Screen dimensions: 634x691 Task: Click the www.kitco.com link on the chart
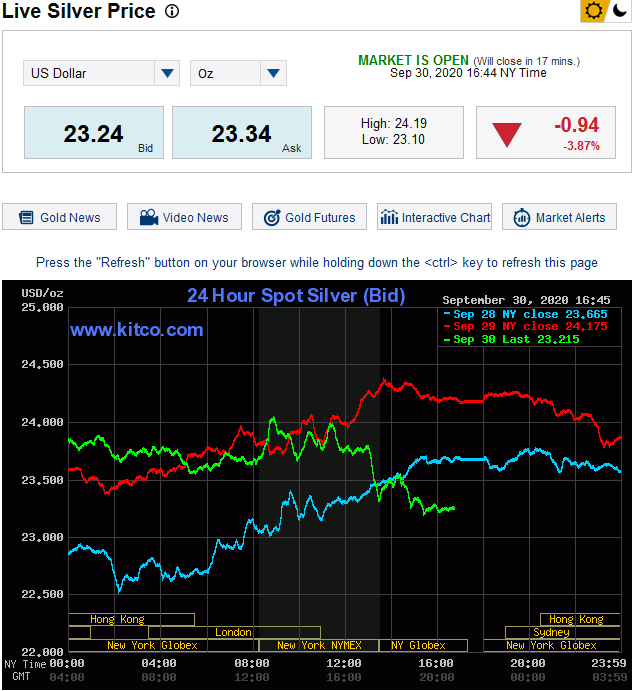[137, 330]
